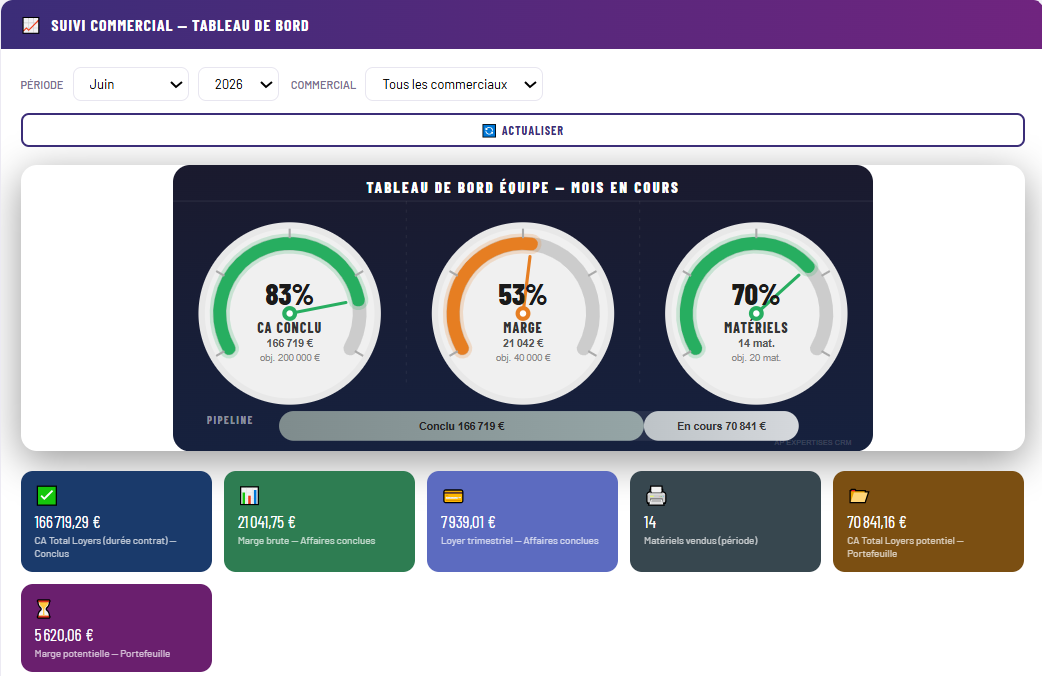The image size is (1042, 676).
Task: Click the PÉRIODE label
Action: 42,85
